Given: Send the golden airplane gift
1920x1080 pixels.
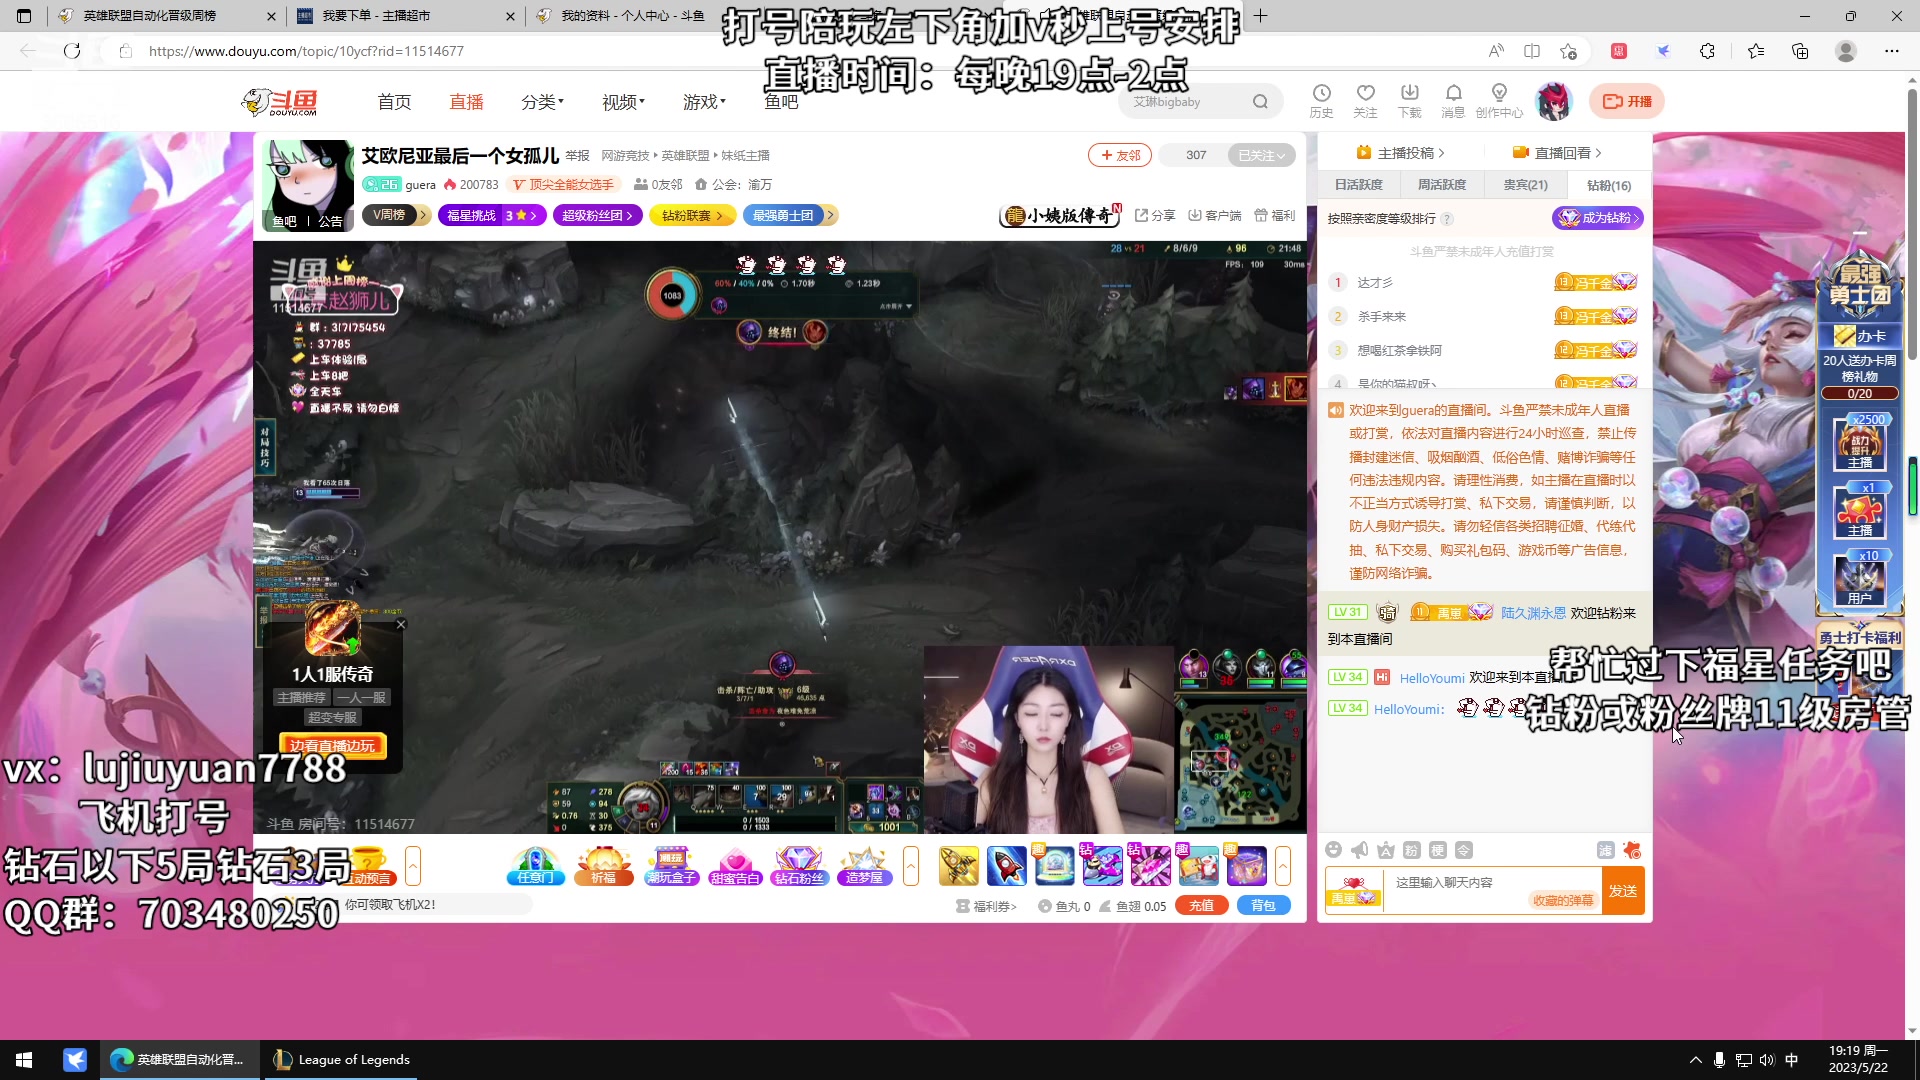Looking at the screenshot, I should tap(958, 866).
